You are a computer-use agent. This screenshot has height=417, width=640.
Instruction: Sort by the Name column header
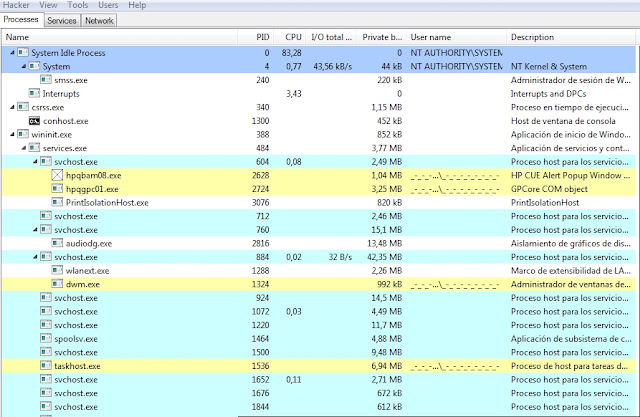click(x=120, y=37)
